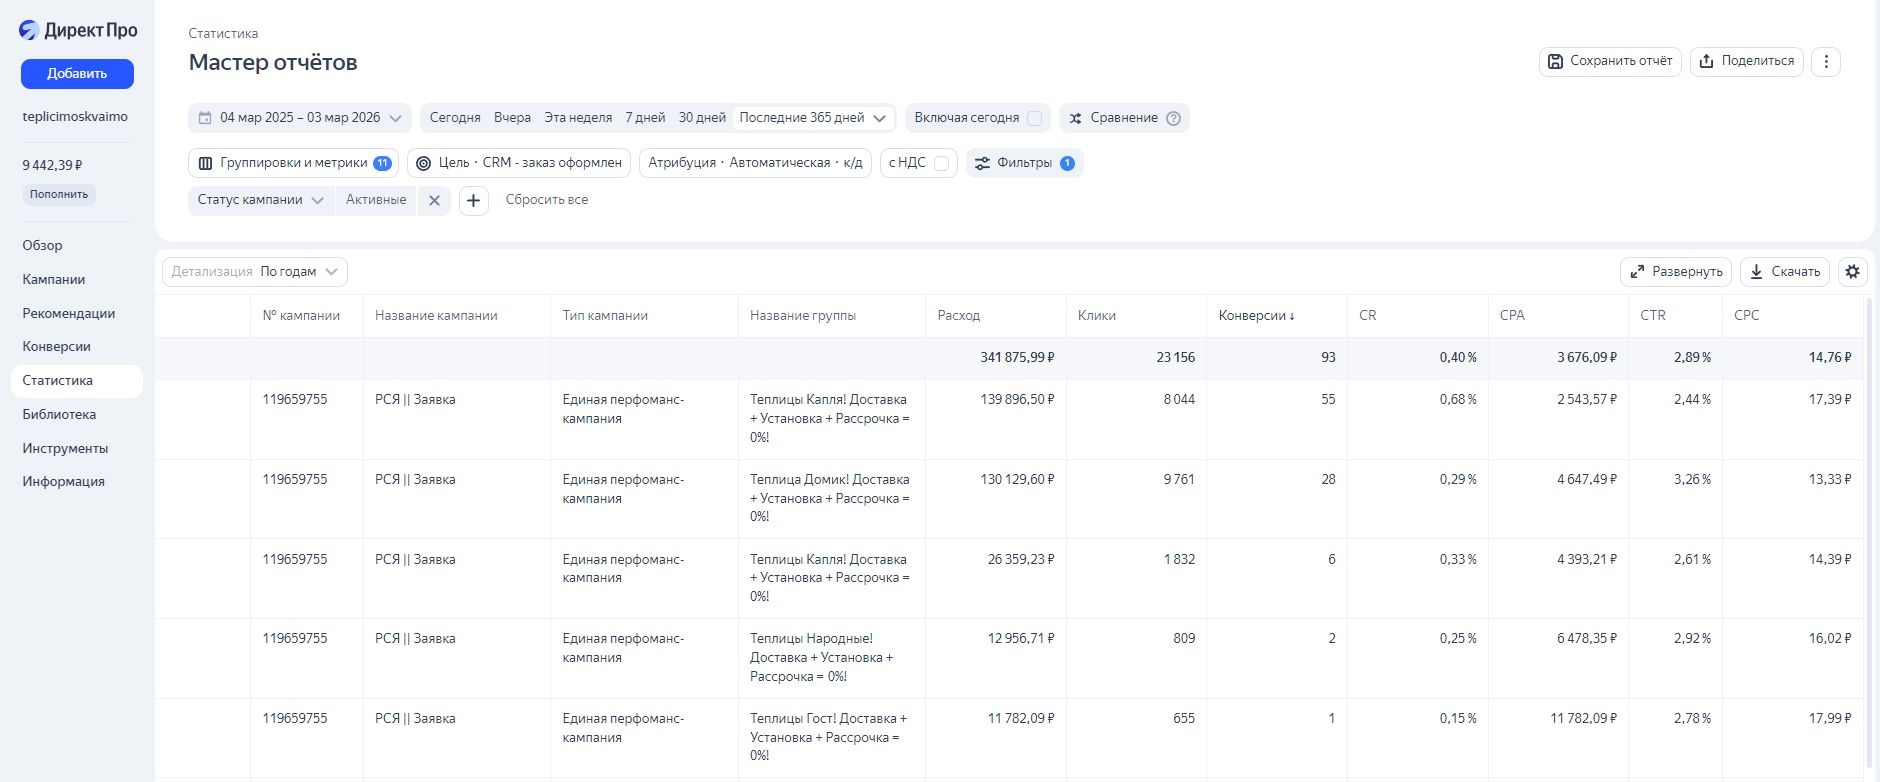Viewport: 1880px width, 782px height.
Task: Click Поделиться share button
Action: (1747, 61)
